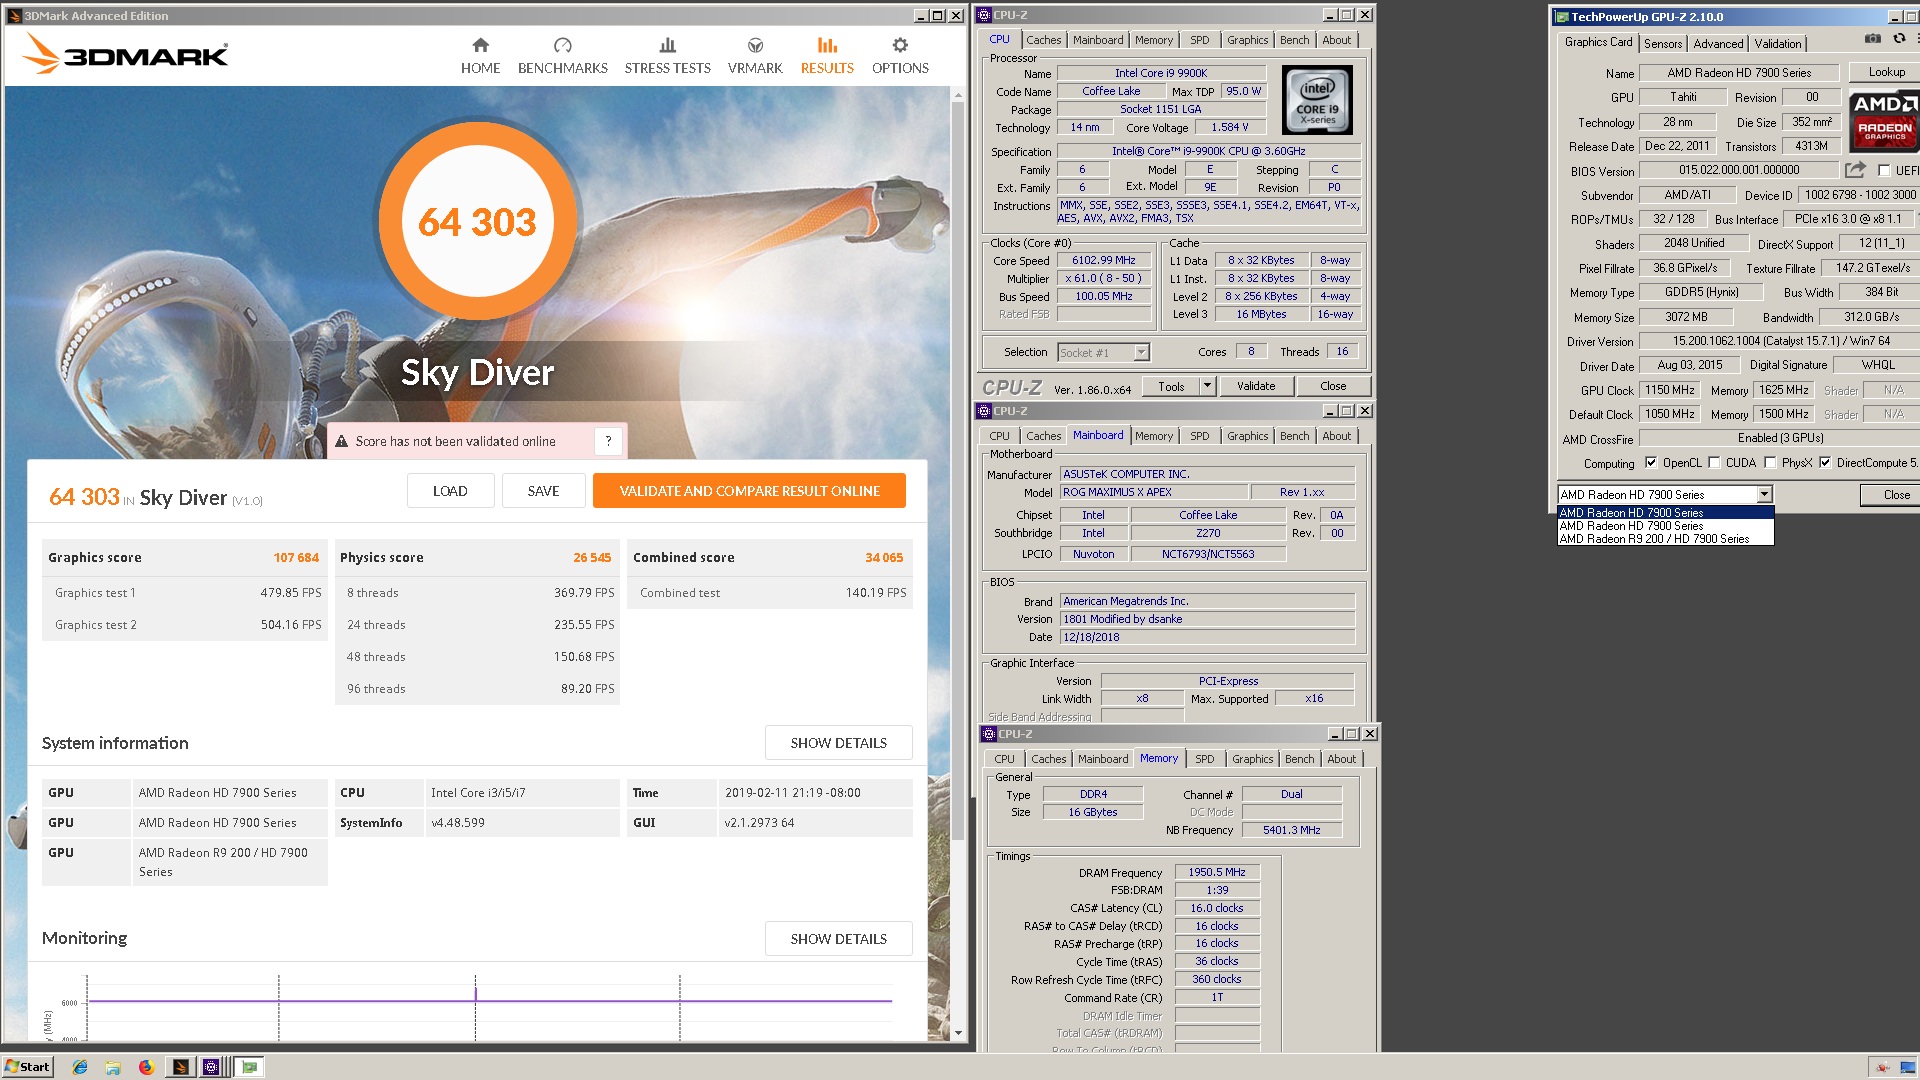
Task: Switch to the Caches tab in top CPU-Z window
Action: click(1043, 40)
